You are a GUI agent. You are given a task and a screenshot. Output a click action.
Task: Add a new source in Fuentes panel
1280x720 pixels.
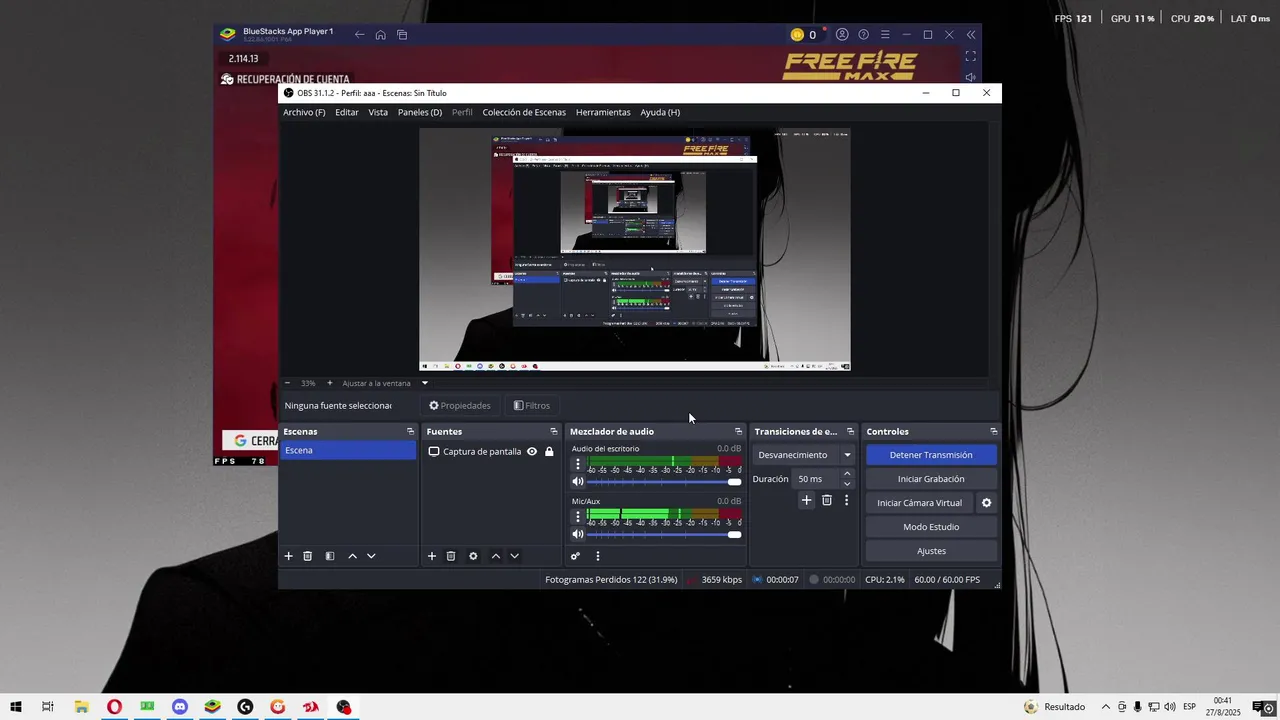[x=432, y=556]
